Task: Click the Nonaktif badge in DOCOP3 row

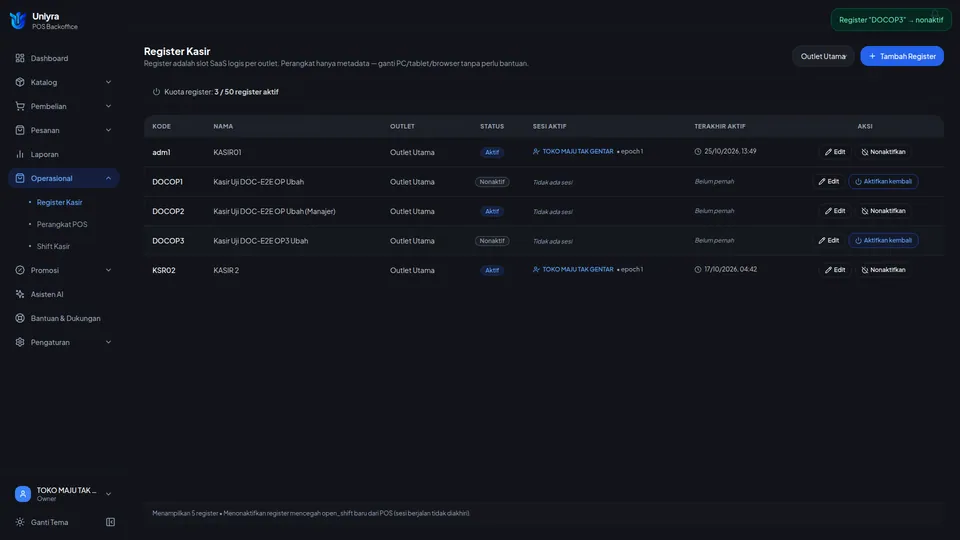Action: point(492,241)
